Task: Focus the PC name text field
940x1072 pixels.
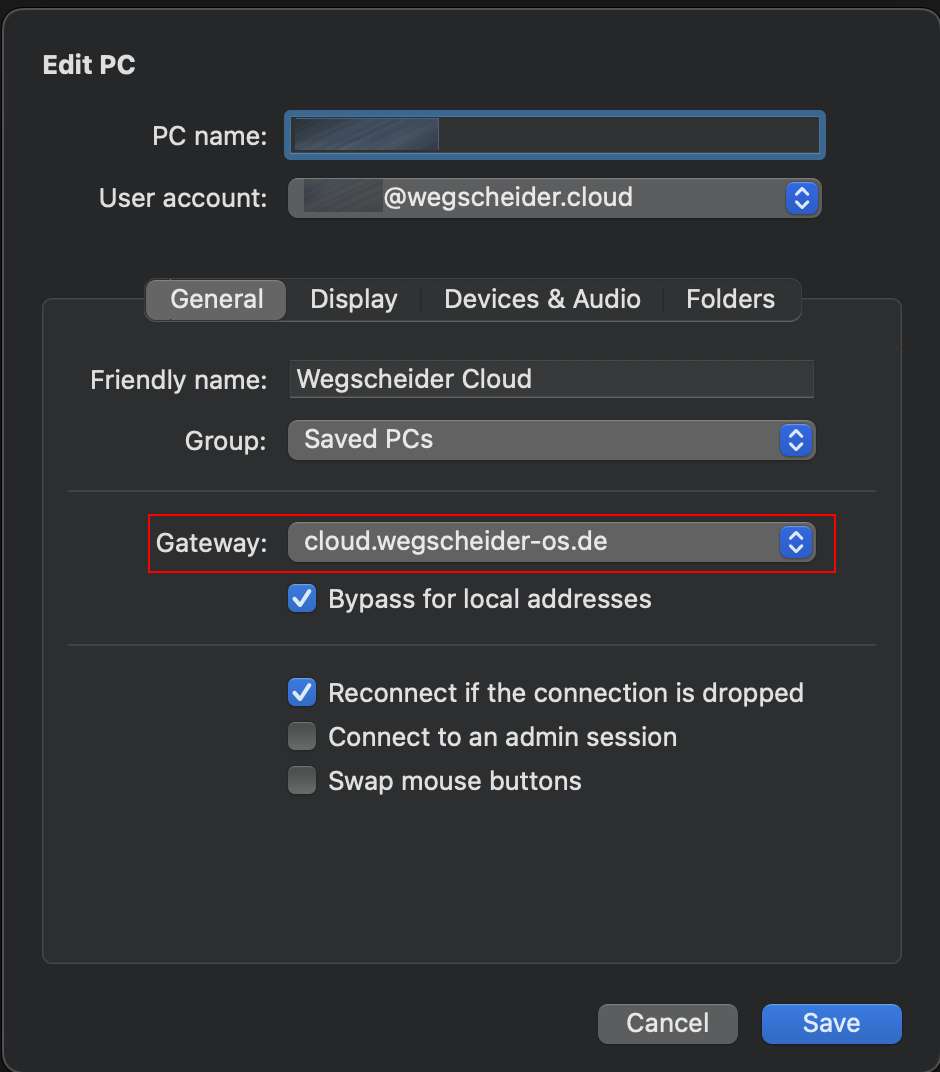Action: click(554, 135)
